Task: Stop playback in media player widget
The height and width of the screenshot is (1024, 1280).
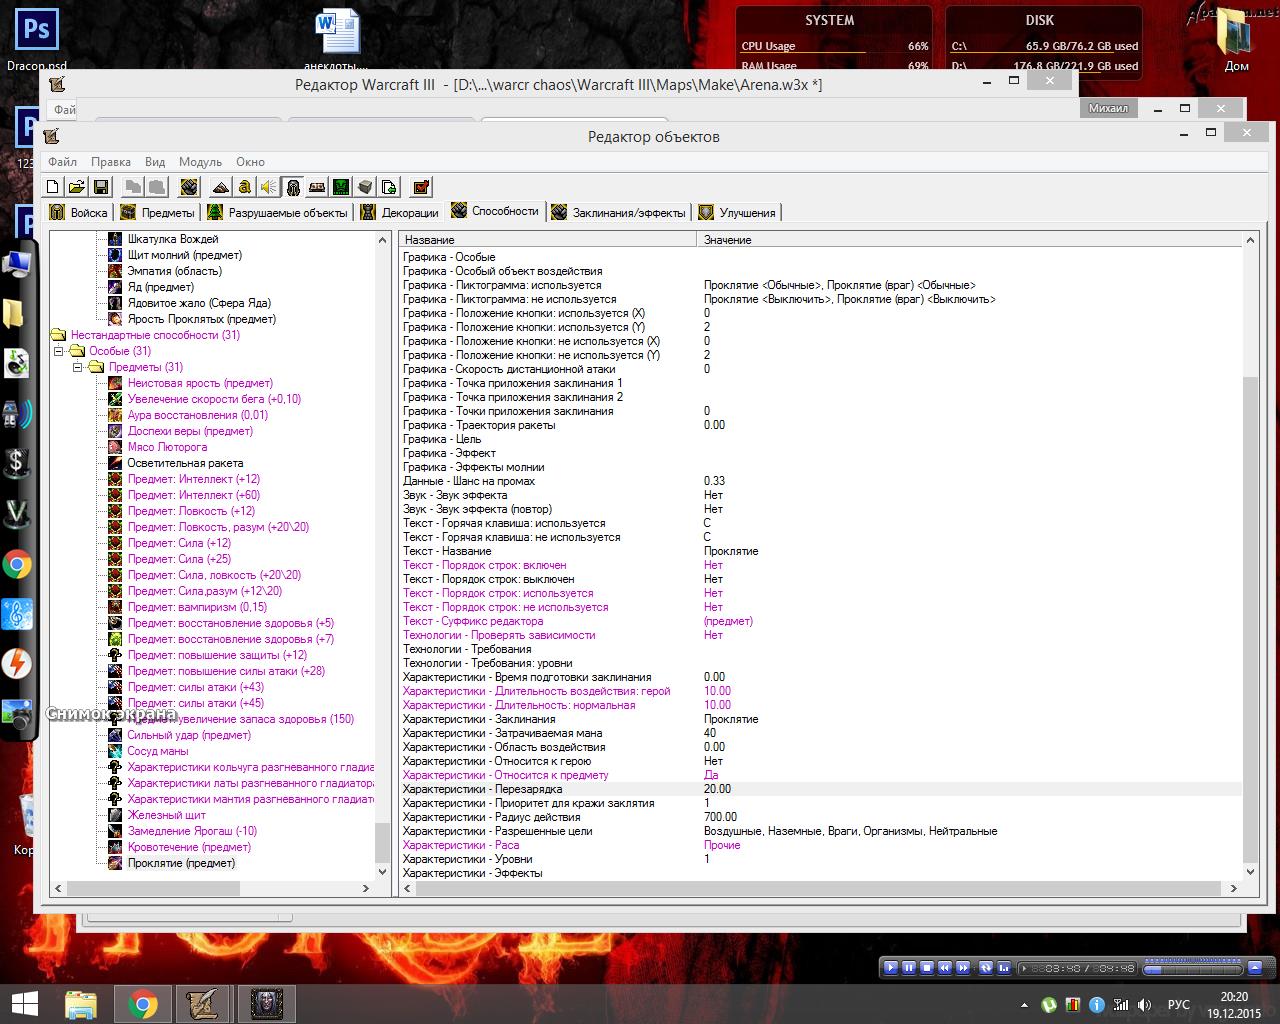Action: (x=927, y=968)
